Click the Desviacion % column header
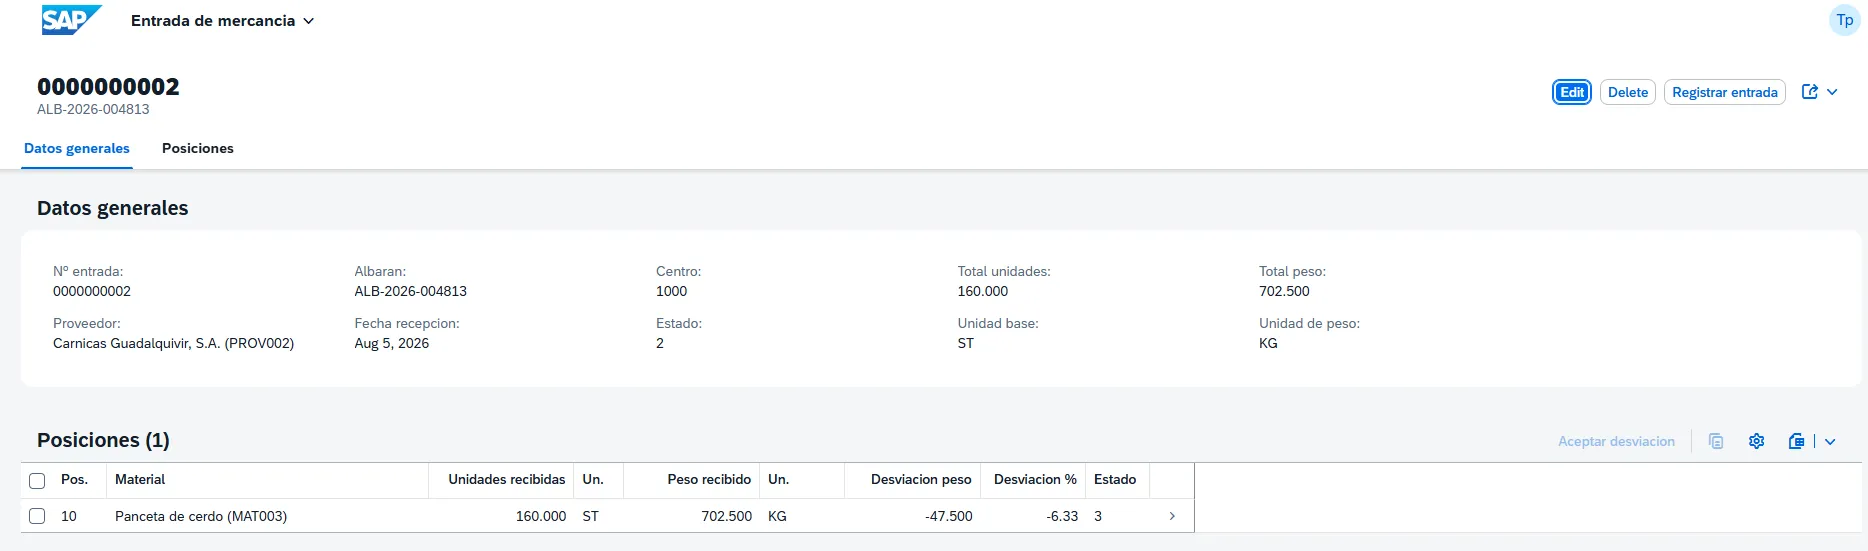The width and height of the screenshot is (1868, 551). point(1035,480)
